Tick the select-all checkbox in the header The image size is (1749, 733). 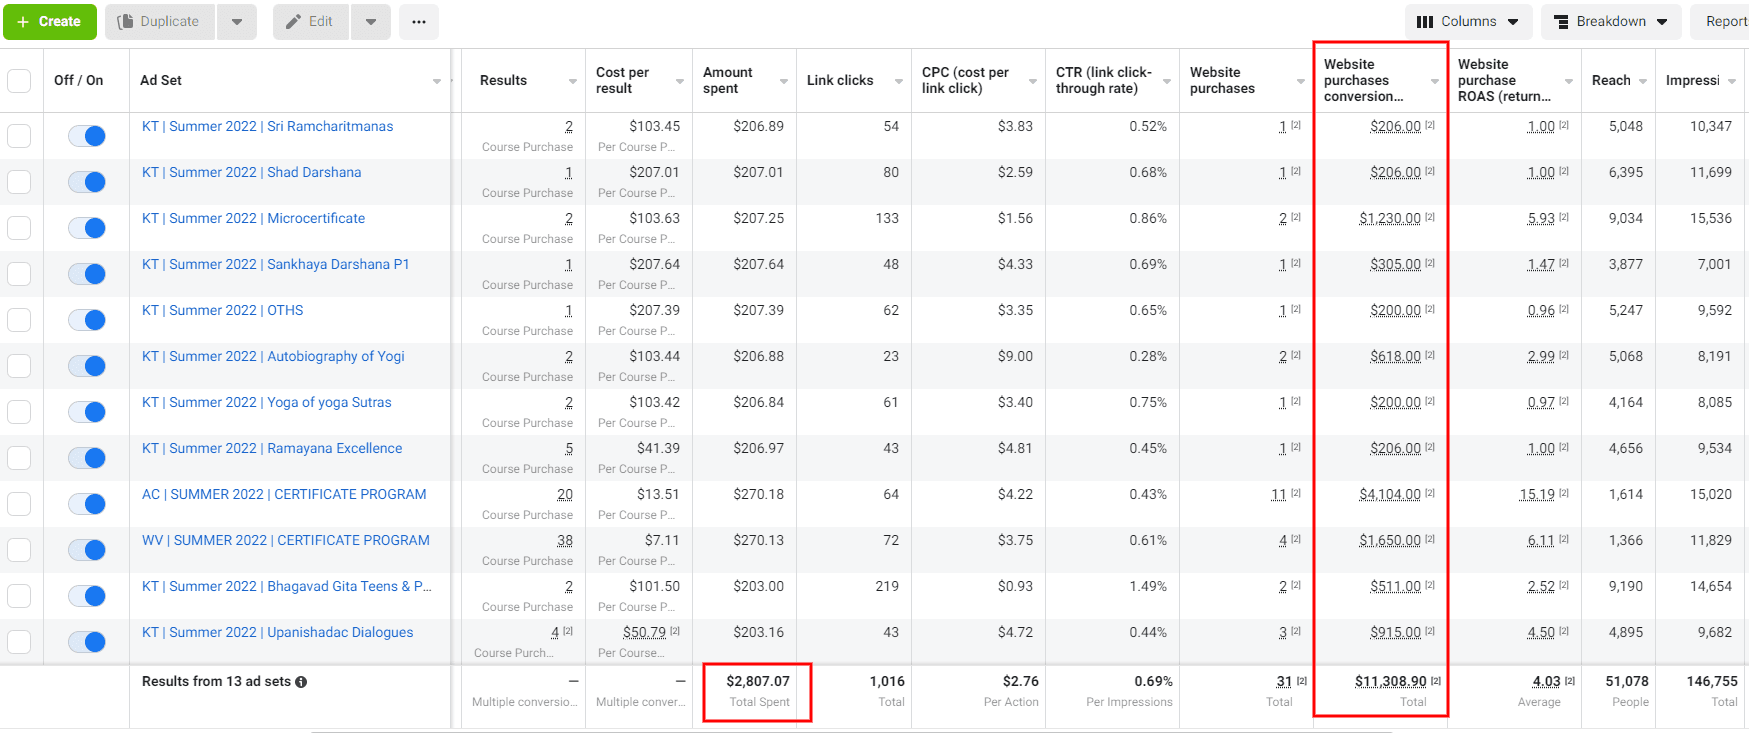tap(19, 80)
